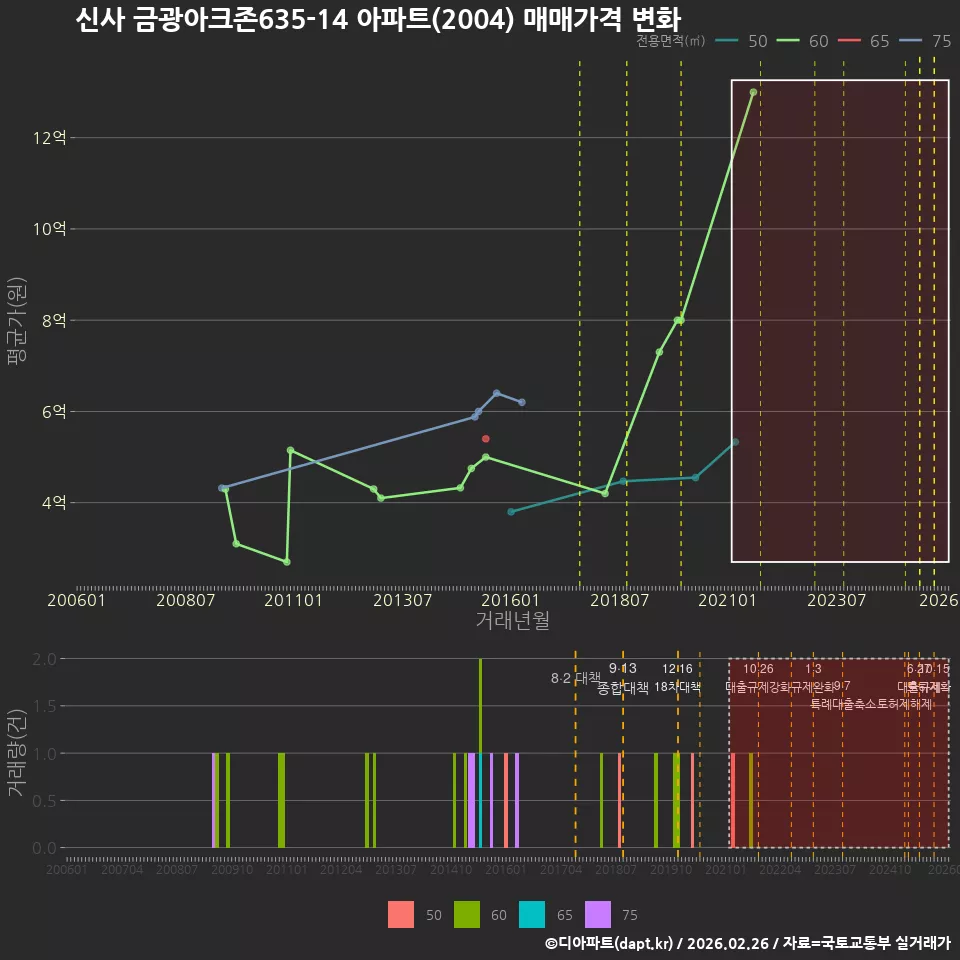Click the chart title mentioning 금광아크존635-14

pos(378,19)
